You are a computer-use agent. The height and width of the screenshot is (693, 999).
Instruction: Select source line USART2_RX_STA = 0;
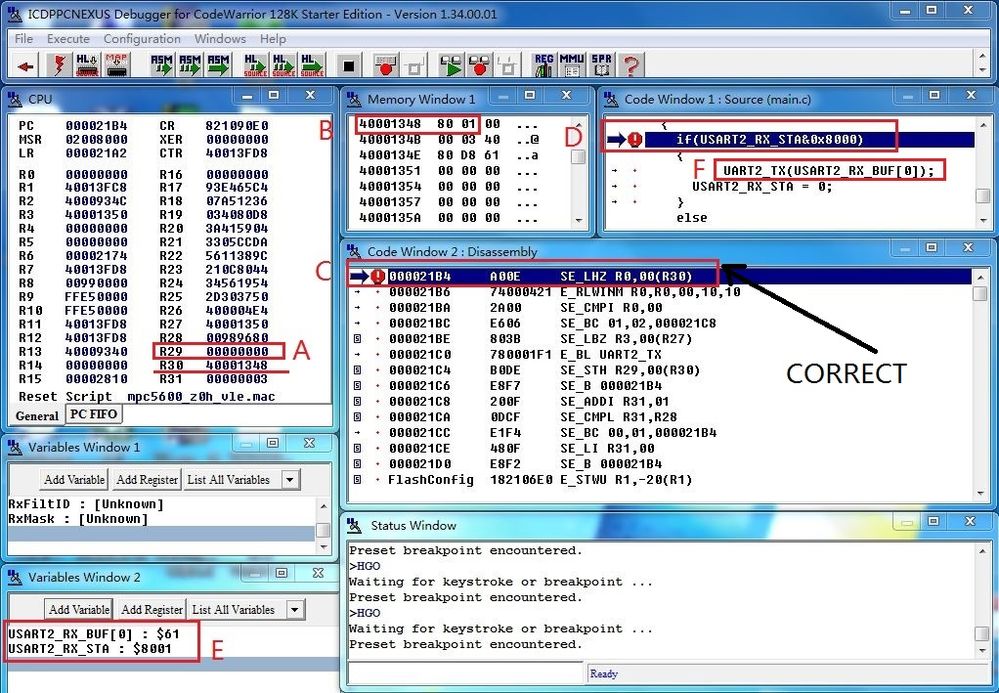[762, 187]
